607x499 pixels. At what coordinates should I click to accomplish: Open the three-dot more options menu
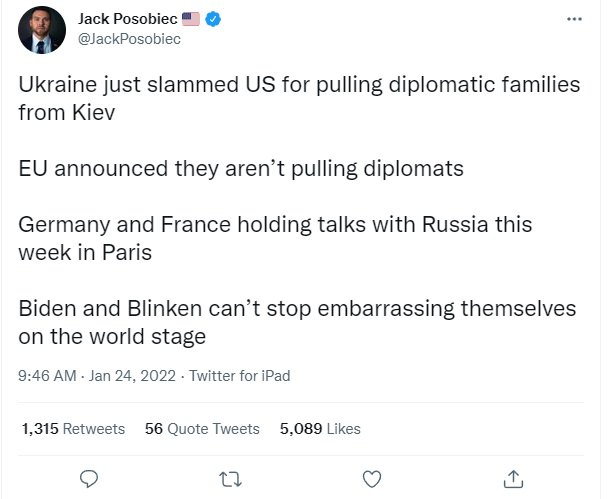[574, 19]
